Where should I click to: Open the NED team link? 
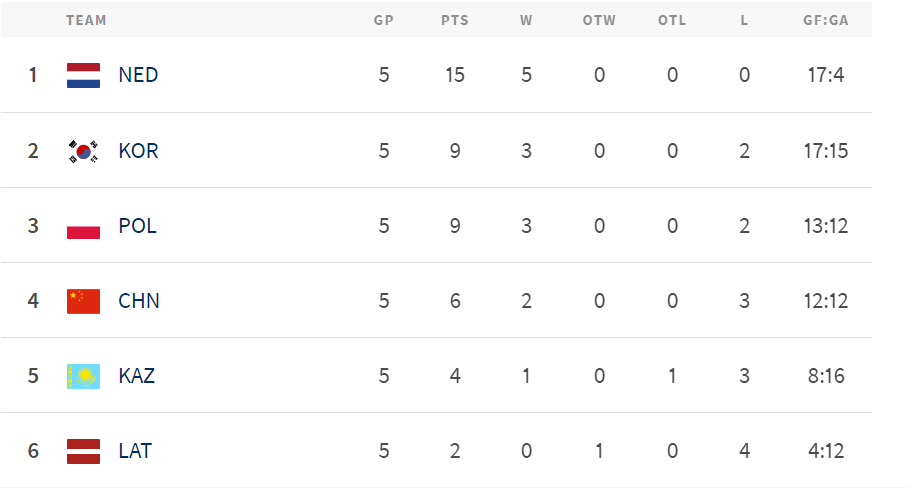pyautogui.click(x=138, y=75)
